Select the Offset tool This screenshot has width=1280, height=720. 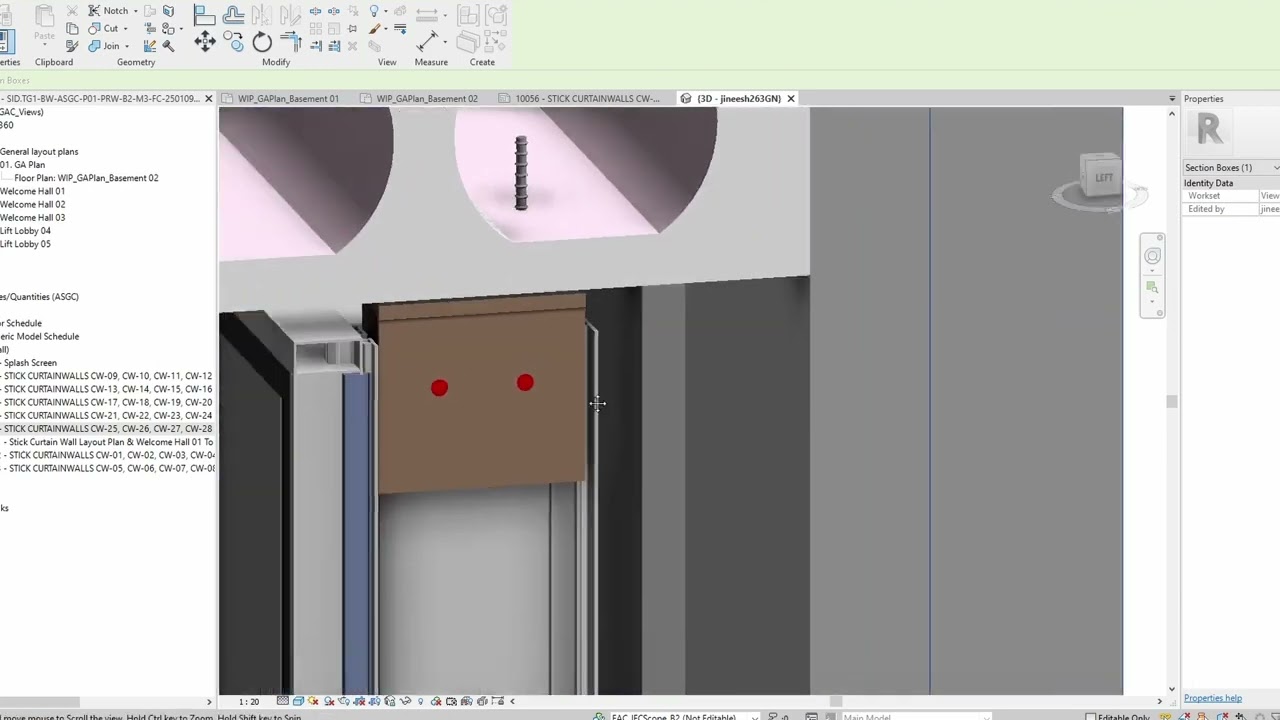(x=233, y=14)
